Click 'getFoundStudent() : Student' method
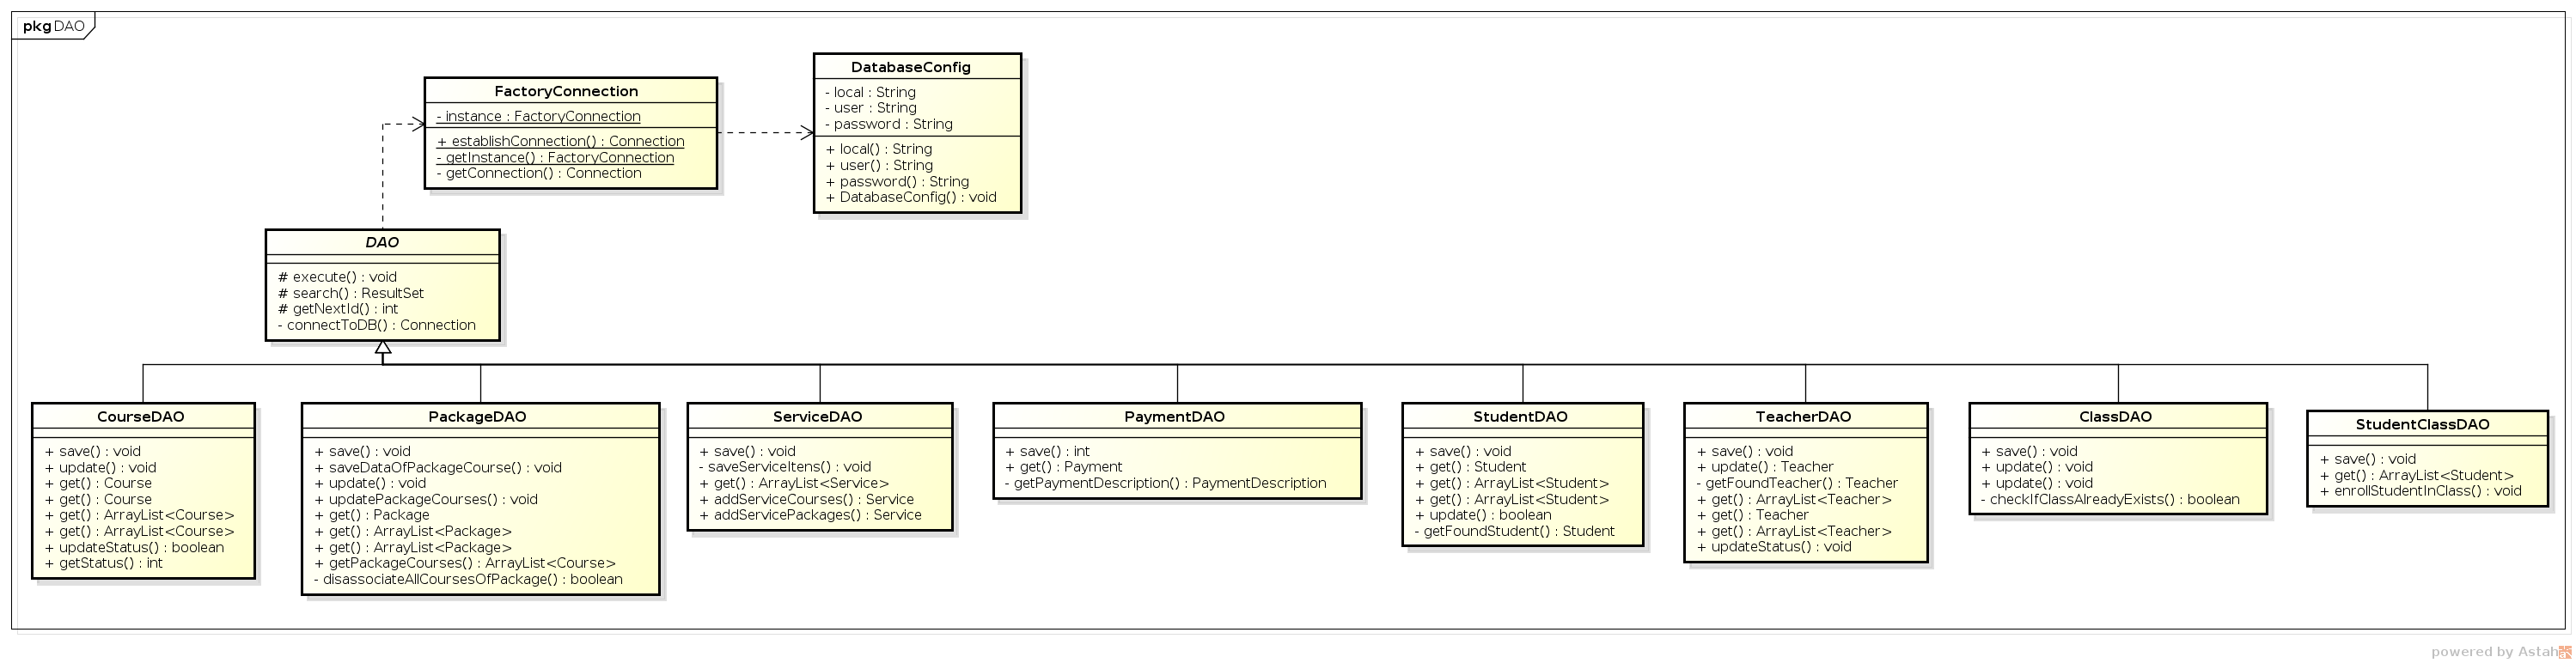Screen dimensions: 2576x663 (x=1514, y=532)
